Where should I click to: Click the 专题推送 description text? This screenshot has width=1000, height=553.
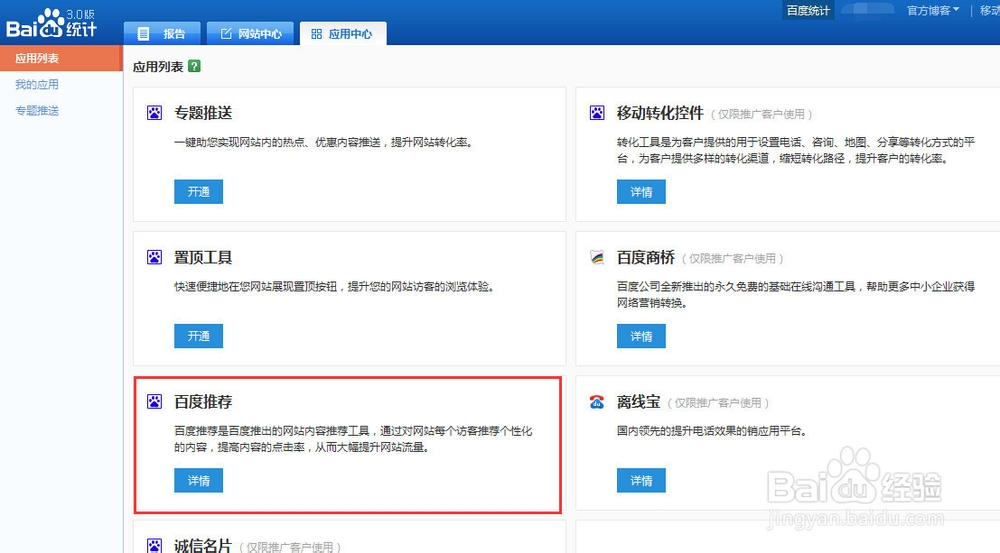(324, 142)
